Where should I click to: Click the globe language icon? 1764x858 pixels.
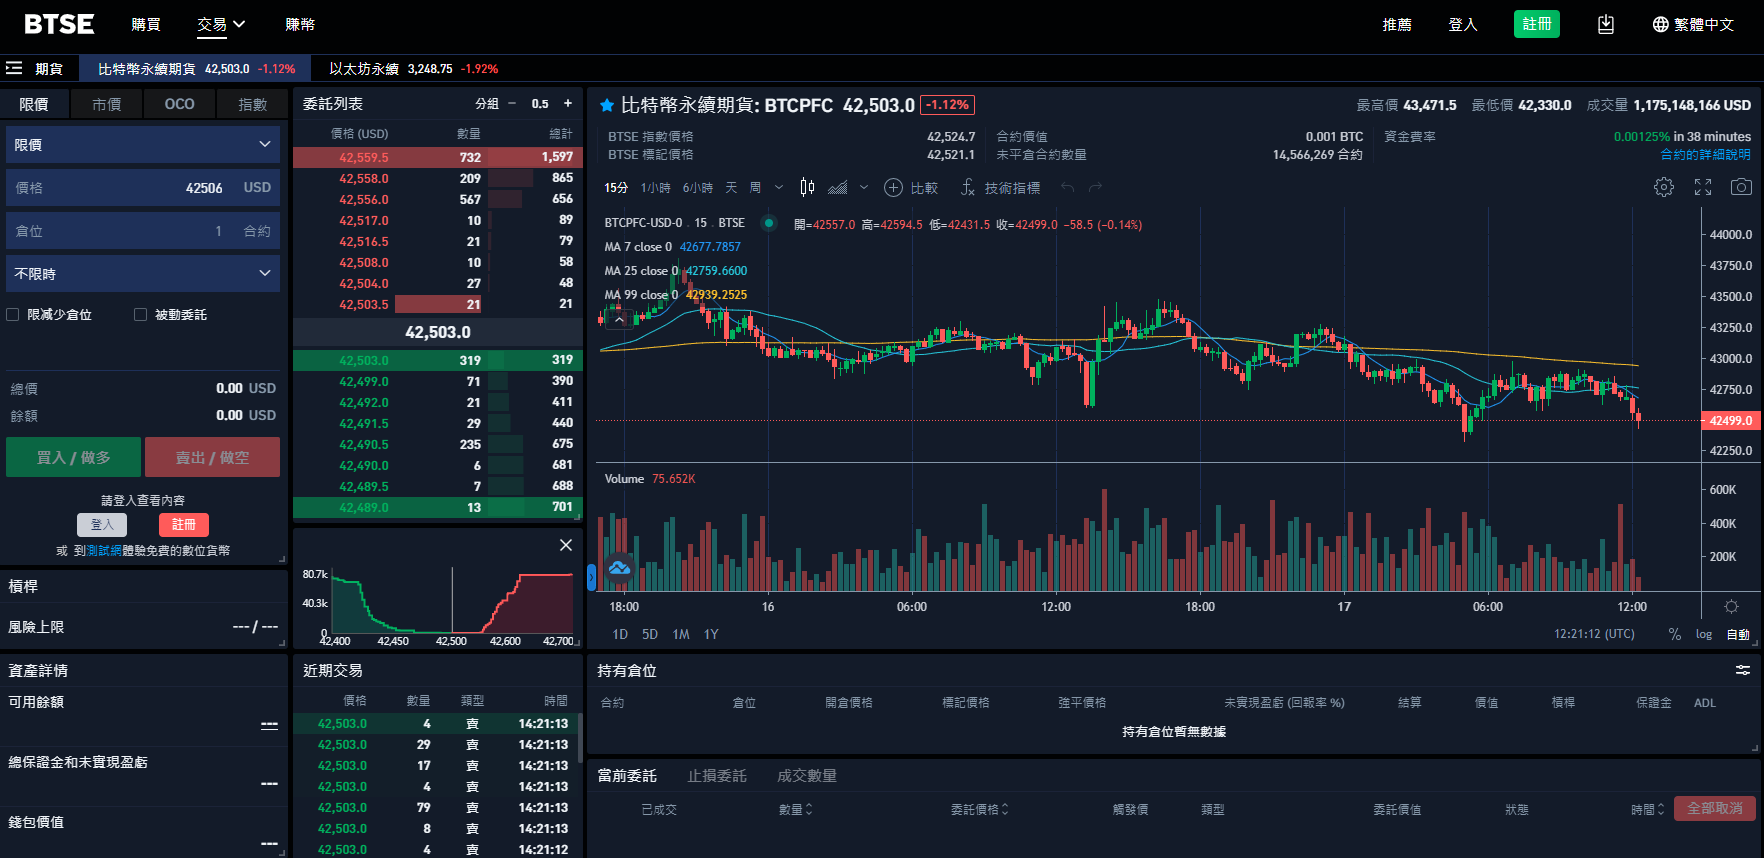1660,24
